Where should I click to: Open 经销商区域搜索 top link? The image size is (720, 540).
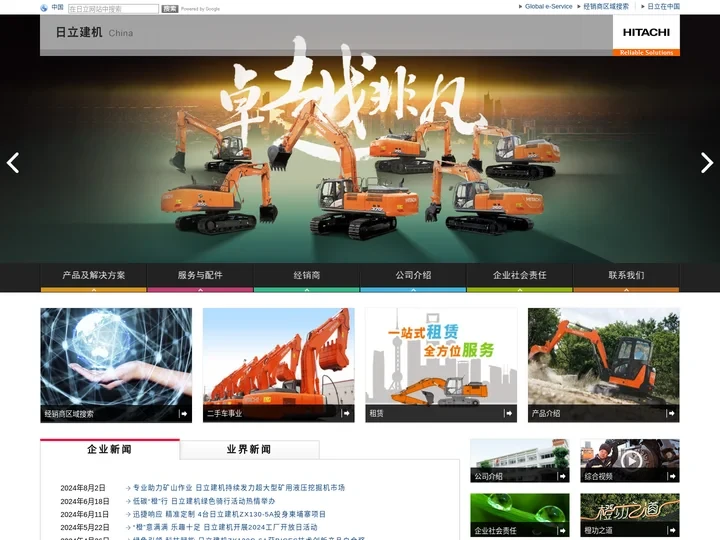606,6
